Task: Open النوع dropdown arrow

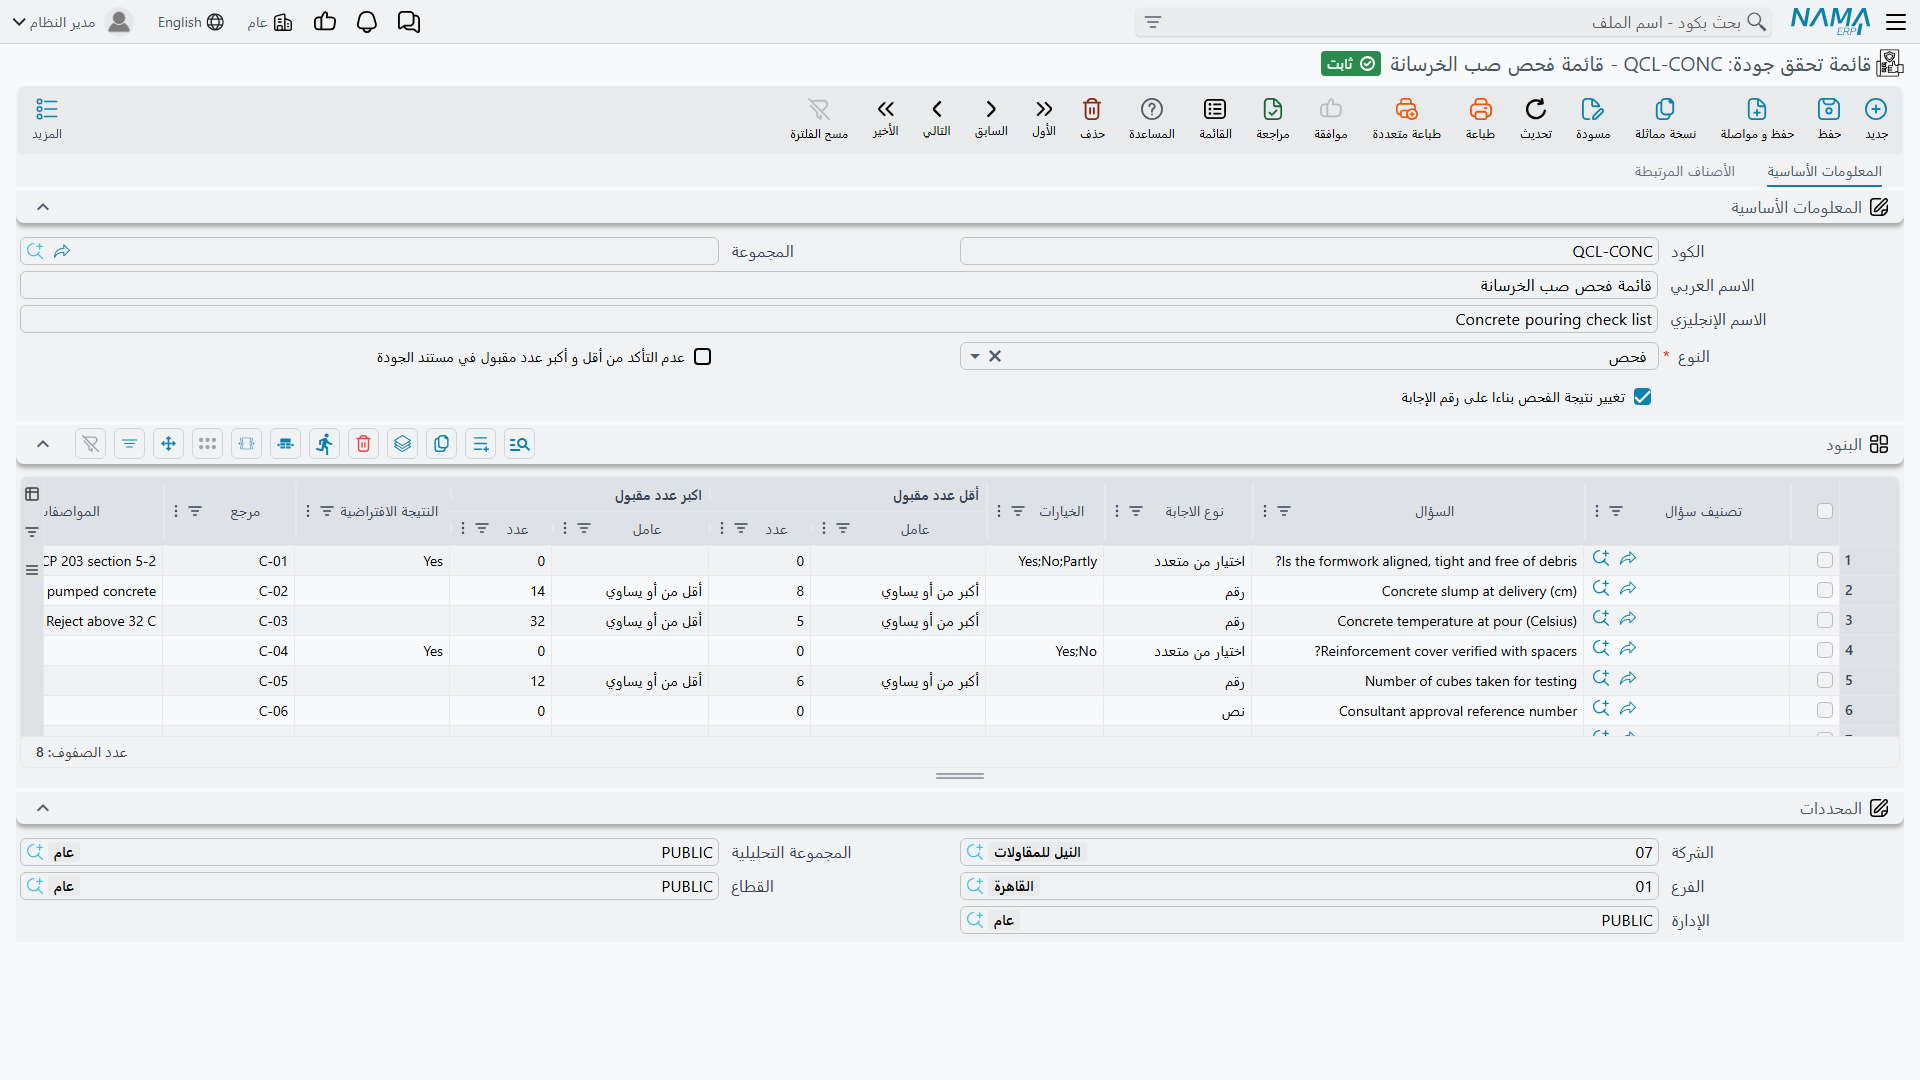Action: [974, 357]
